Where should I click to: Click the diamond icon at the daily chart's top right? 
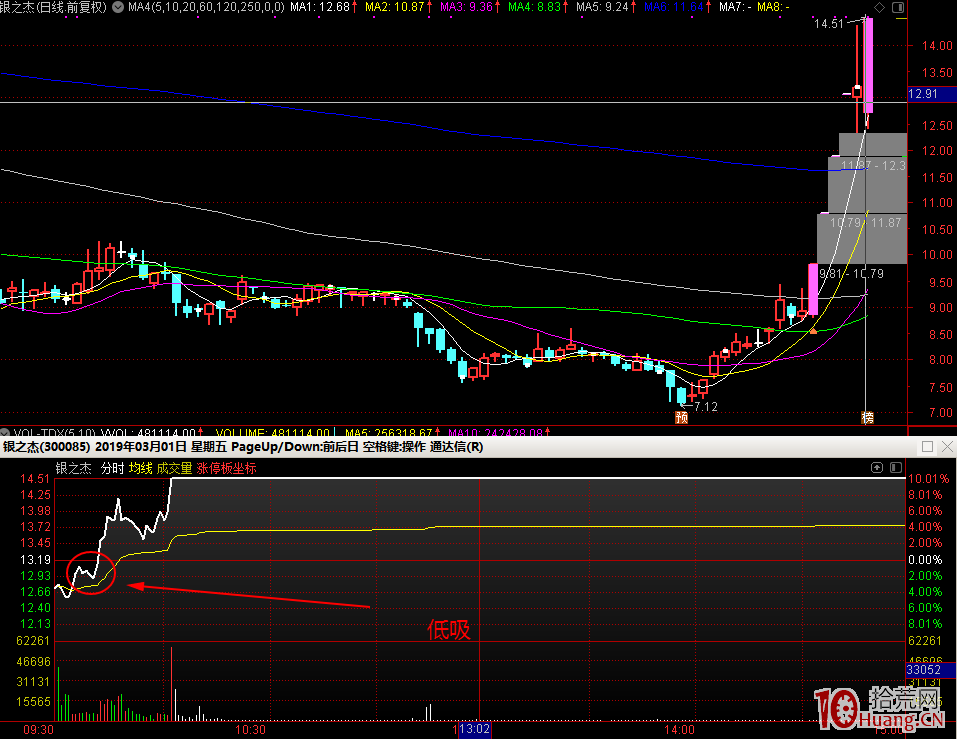tap(879, 7)
